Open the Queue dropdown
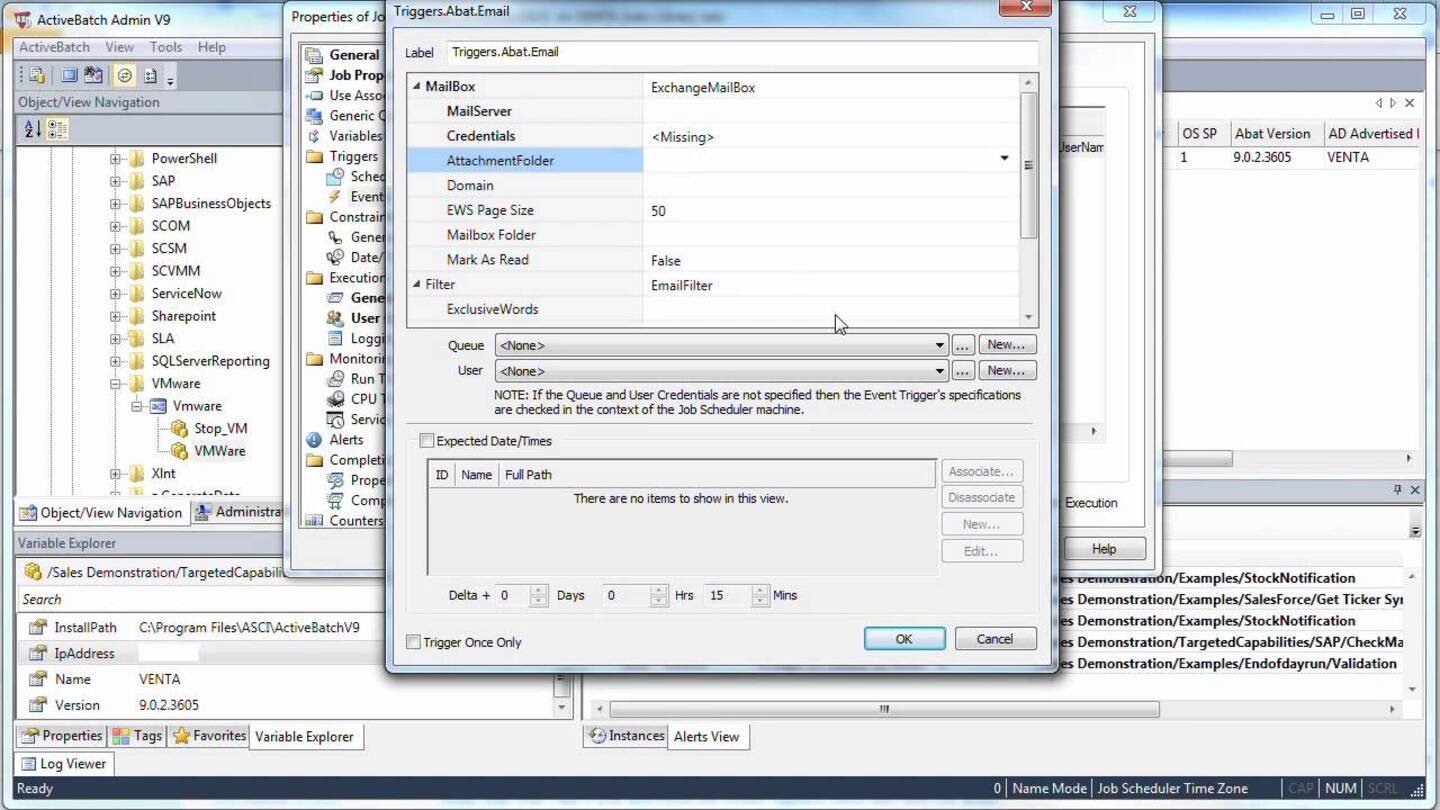Image resolution: width=1440 pixels, height=810 pixels. (x=939, y=345)
